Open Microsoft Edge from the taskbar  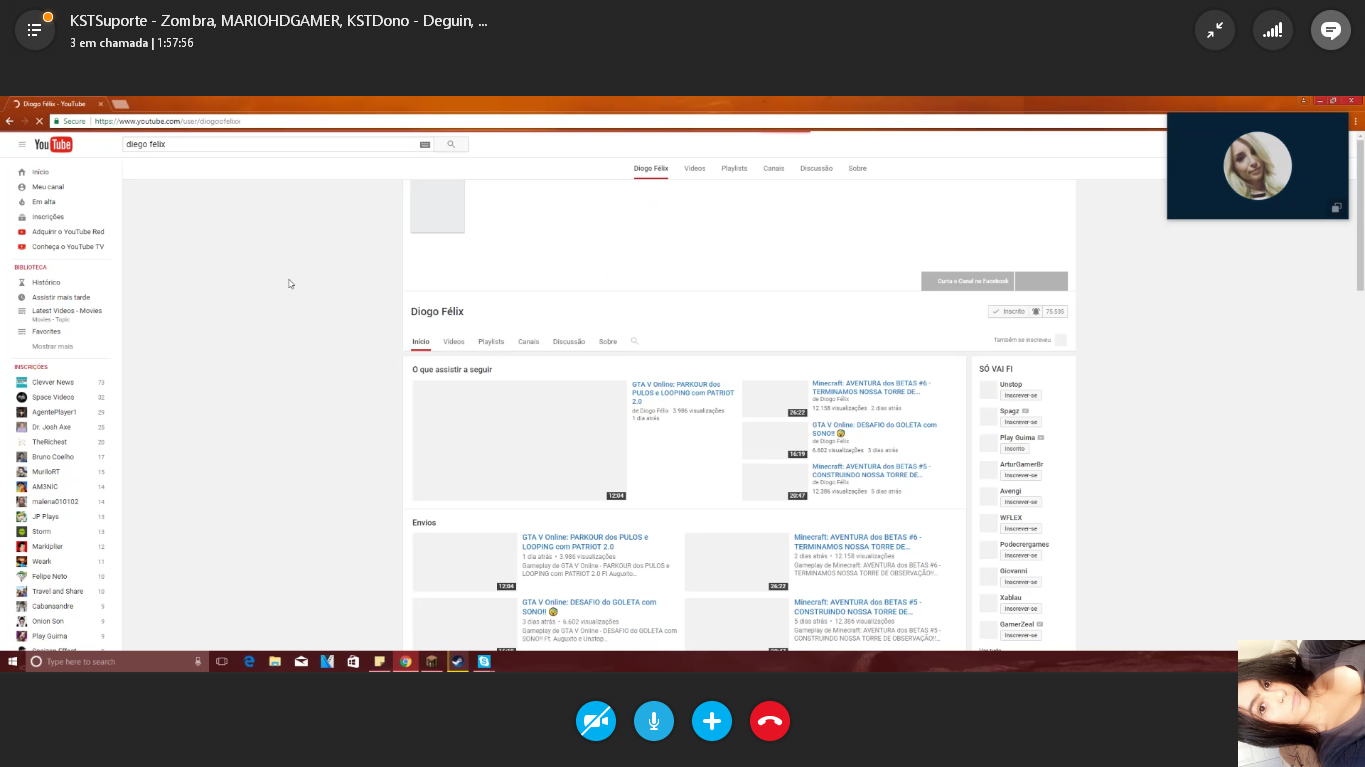click(250, 662)
